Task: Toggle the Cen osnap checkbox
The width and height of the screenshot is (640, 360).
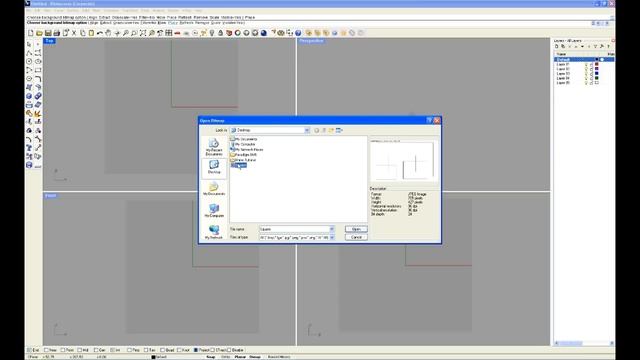Action: [x=96, y=350]
